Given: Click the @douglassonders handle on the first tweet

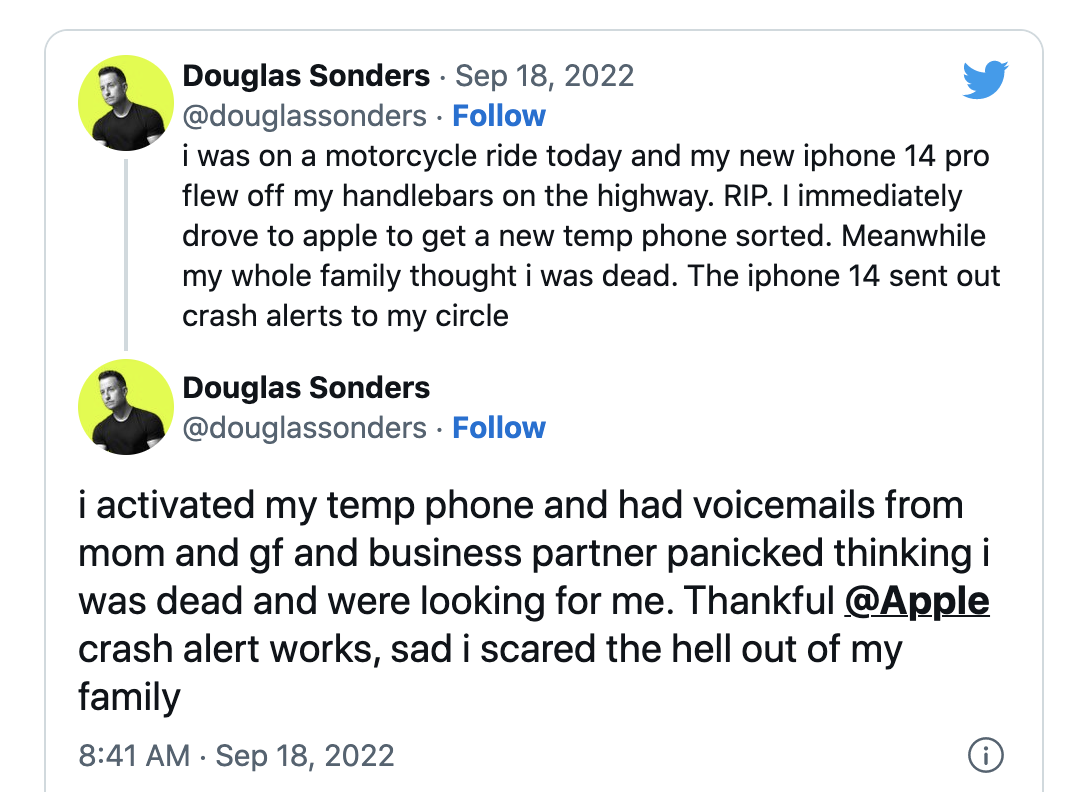Looking at the screenshot, I should click(x=304, y=116).
